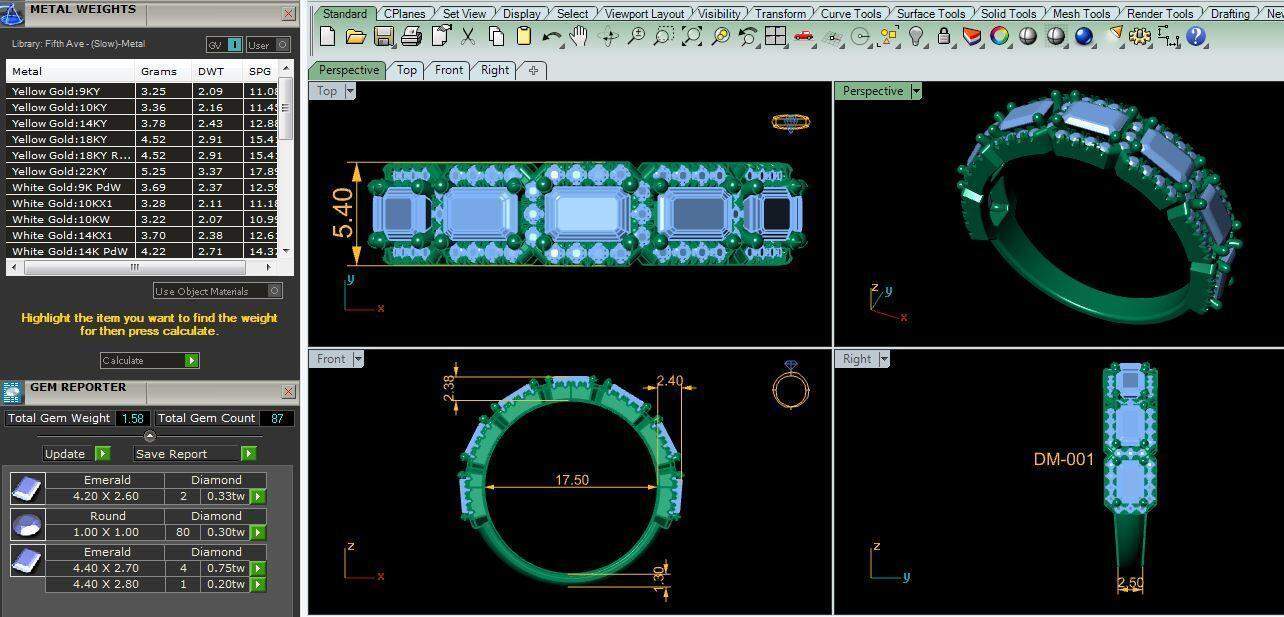Switch to the Curve Tools tab

pyautogui.click(x=850, y=14)
